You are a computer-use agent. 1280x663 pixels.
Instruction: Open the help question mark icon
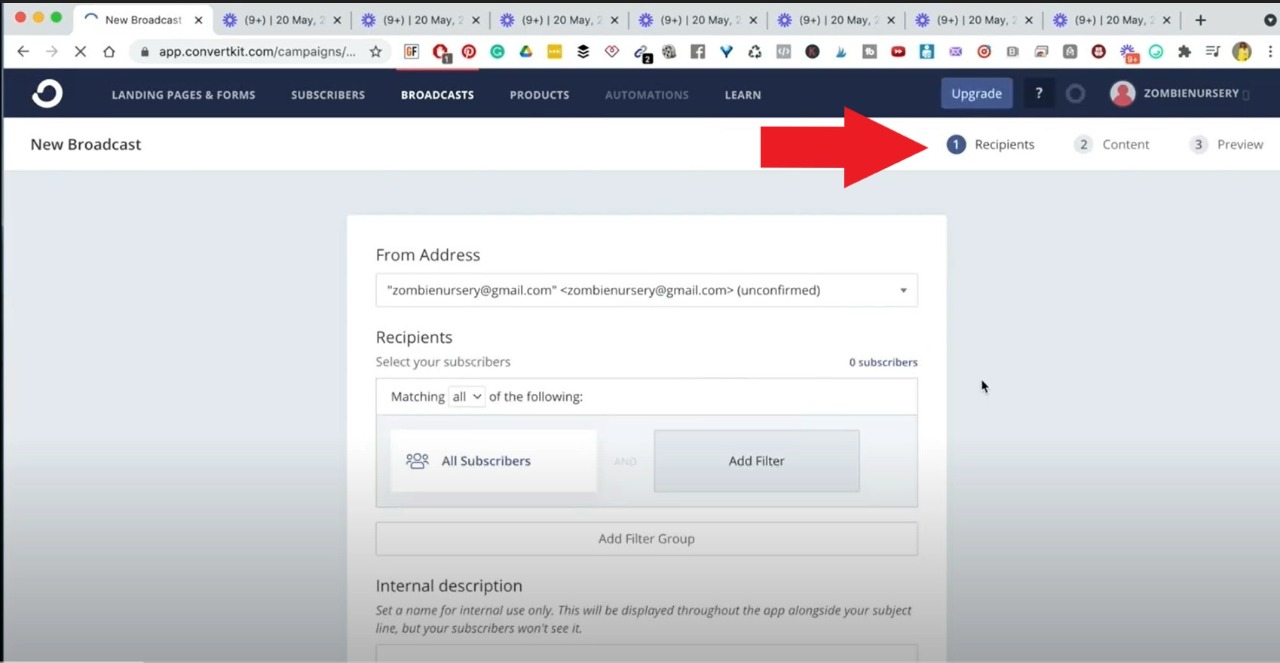[1038, 93]
